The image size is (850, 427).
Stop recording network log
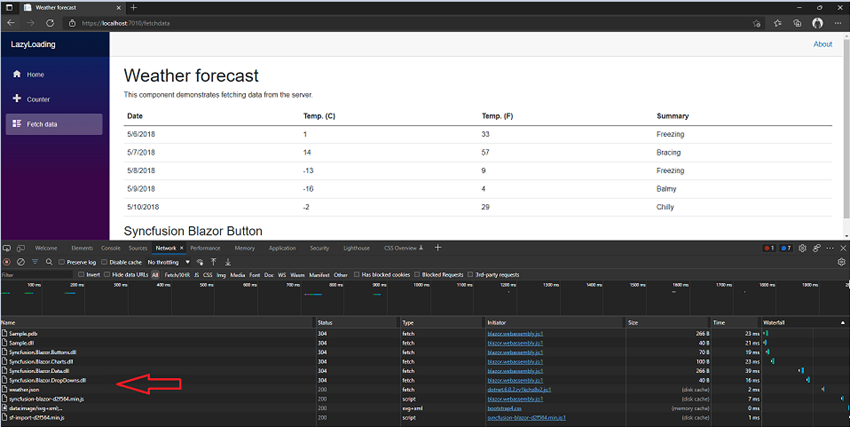coord(7,262)
